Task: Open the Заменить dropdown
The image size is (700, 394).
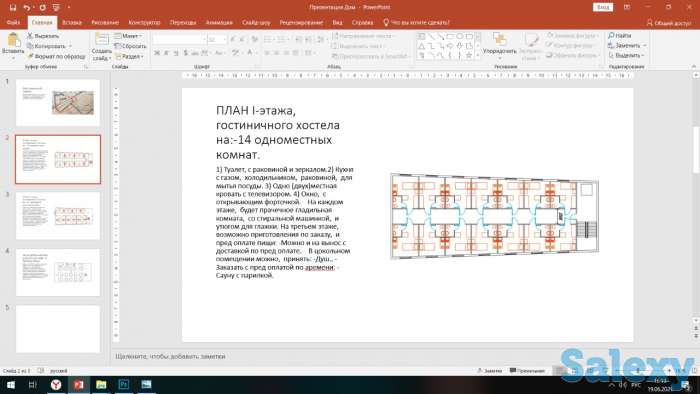Action: point(626,46)
